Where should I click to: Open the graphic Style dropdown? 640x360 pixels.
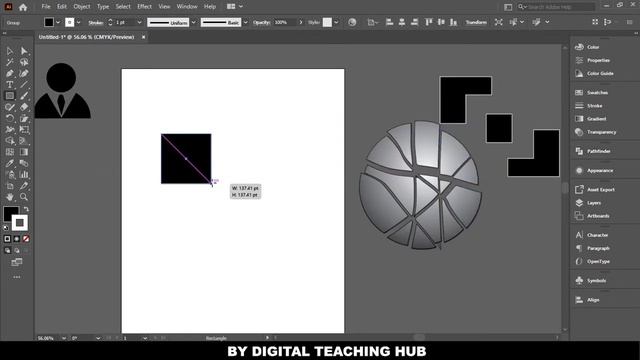(x=336, y=23)
